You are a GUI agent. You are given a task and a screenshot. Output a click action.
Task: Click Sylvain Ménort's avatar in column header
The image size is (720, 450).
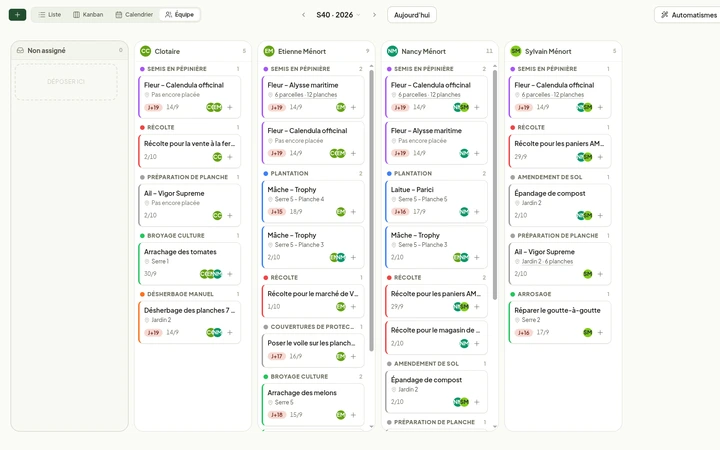coord(516,51)
